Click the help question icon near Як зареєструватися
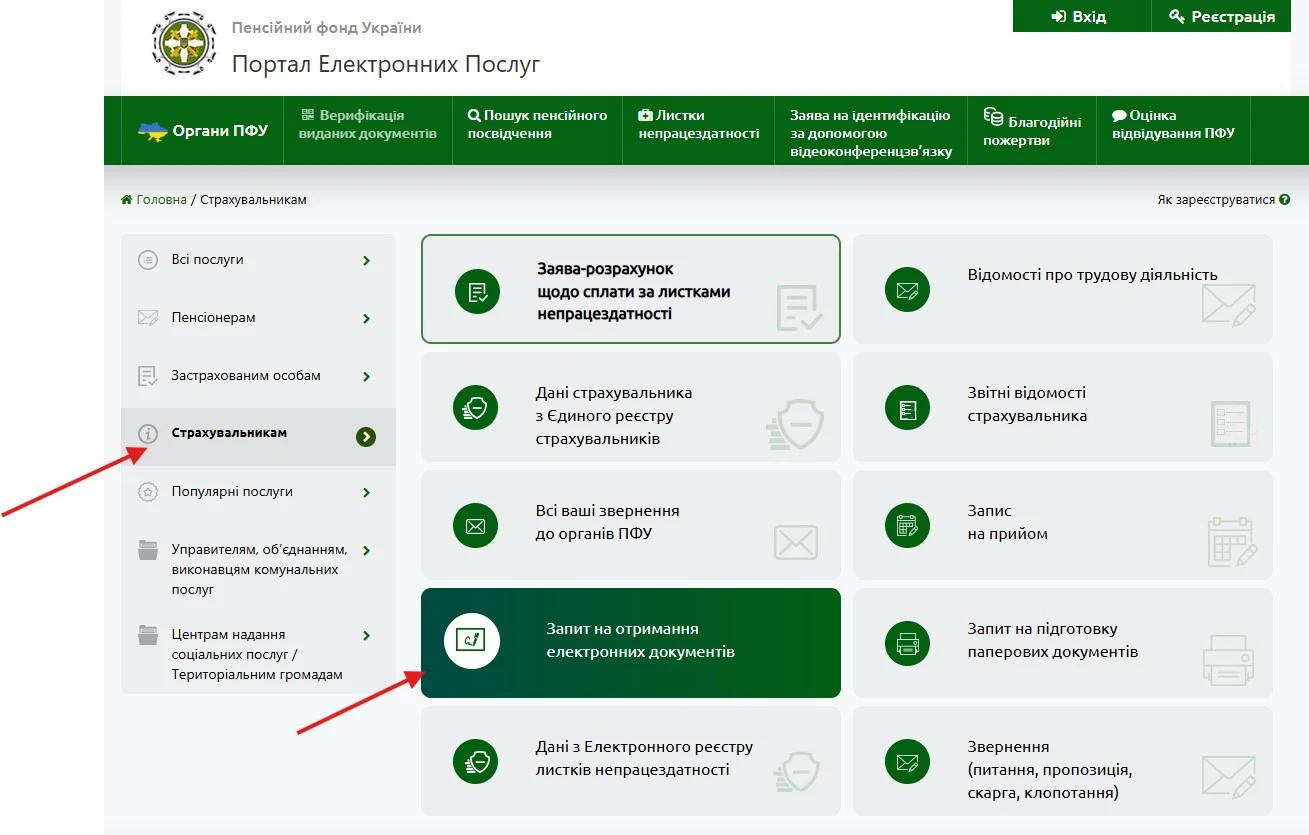The height and width of the screenshot is (835, 1309). pos(1284,200)
